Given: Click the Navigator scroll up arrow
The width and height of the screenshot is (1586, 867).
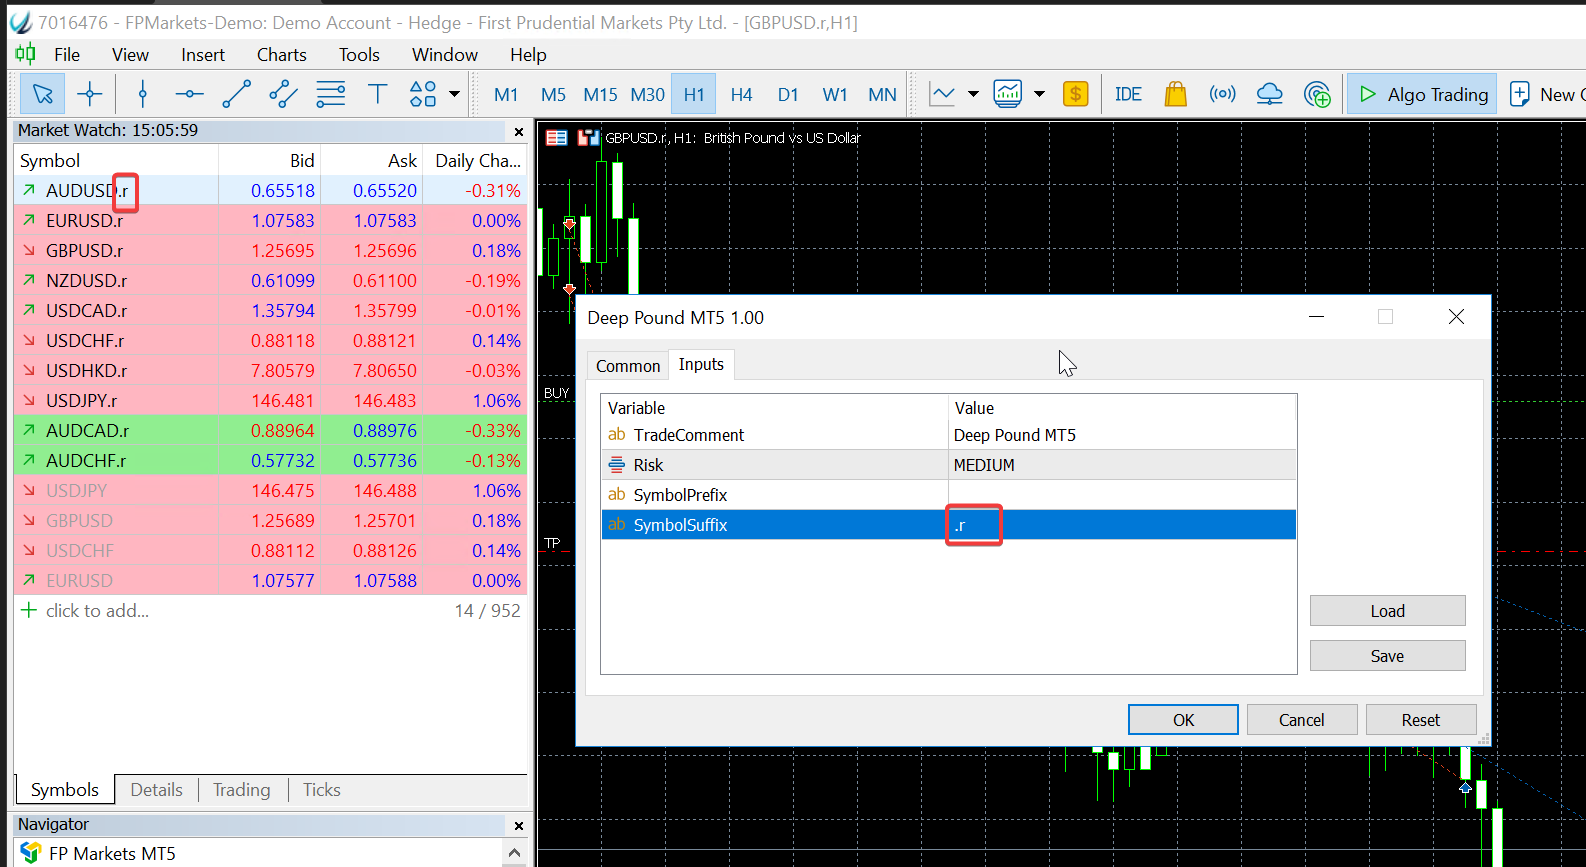Looking at the screenshot, I should [x=514, y=853].
